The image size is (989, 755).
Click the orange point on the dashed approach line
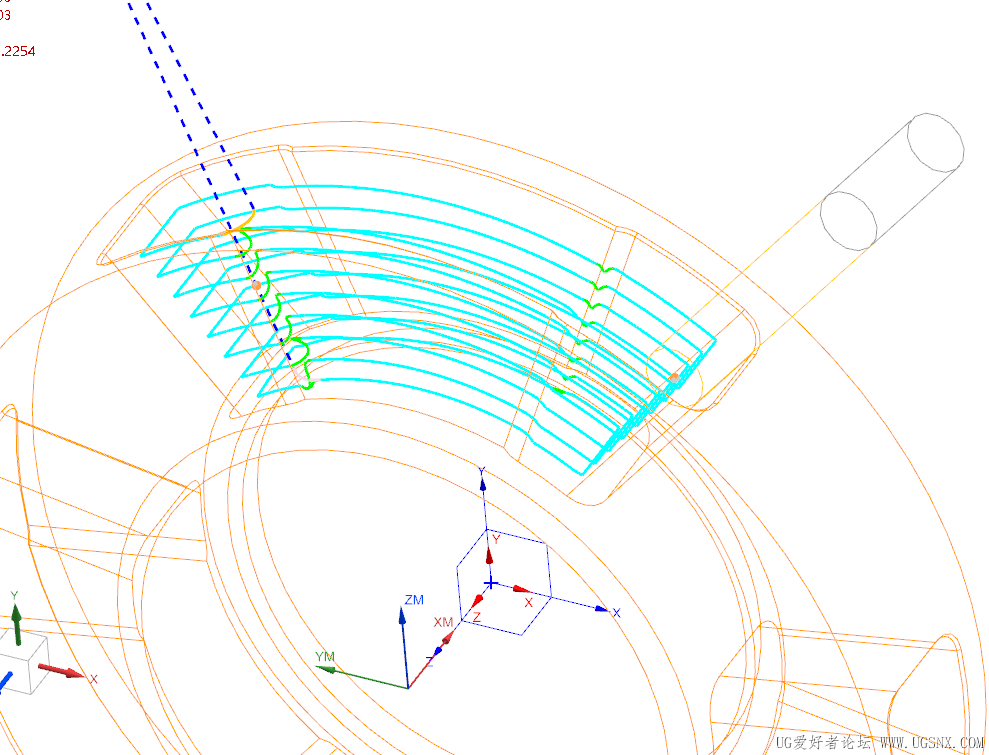(x=256, y=285)
